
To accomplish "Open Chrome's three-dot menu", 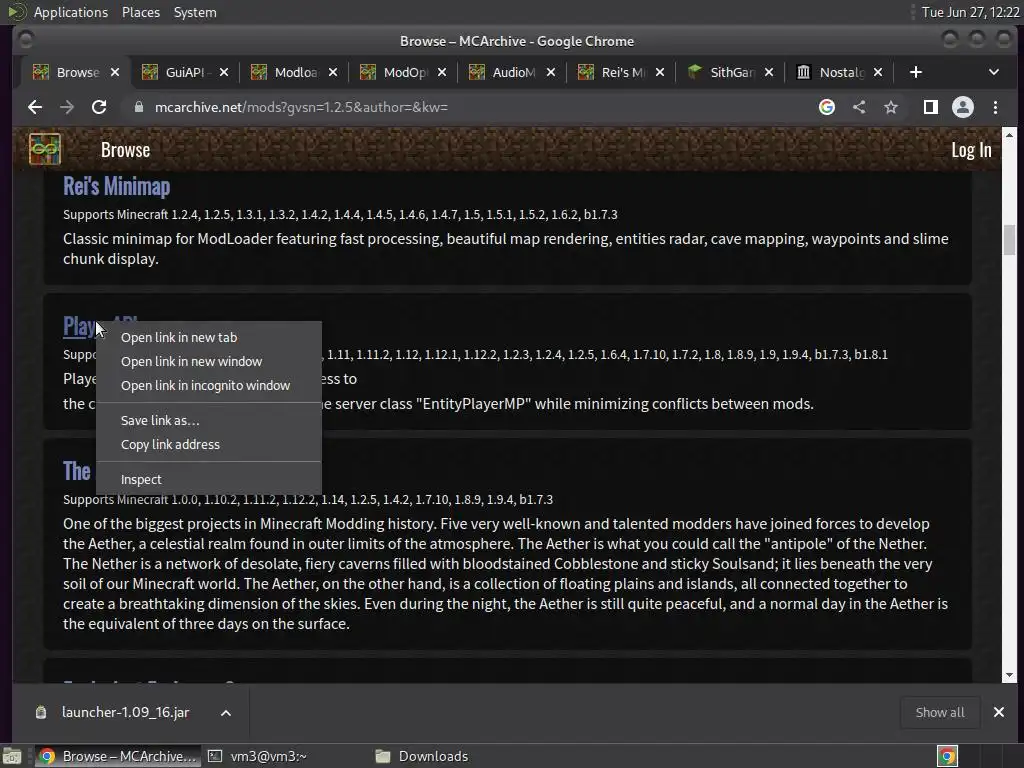I will [995, 107].
